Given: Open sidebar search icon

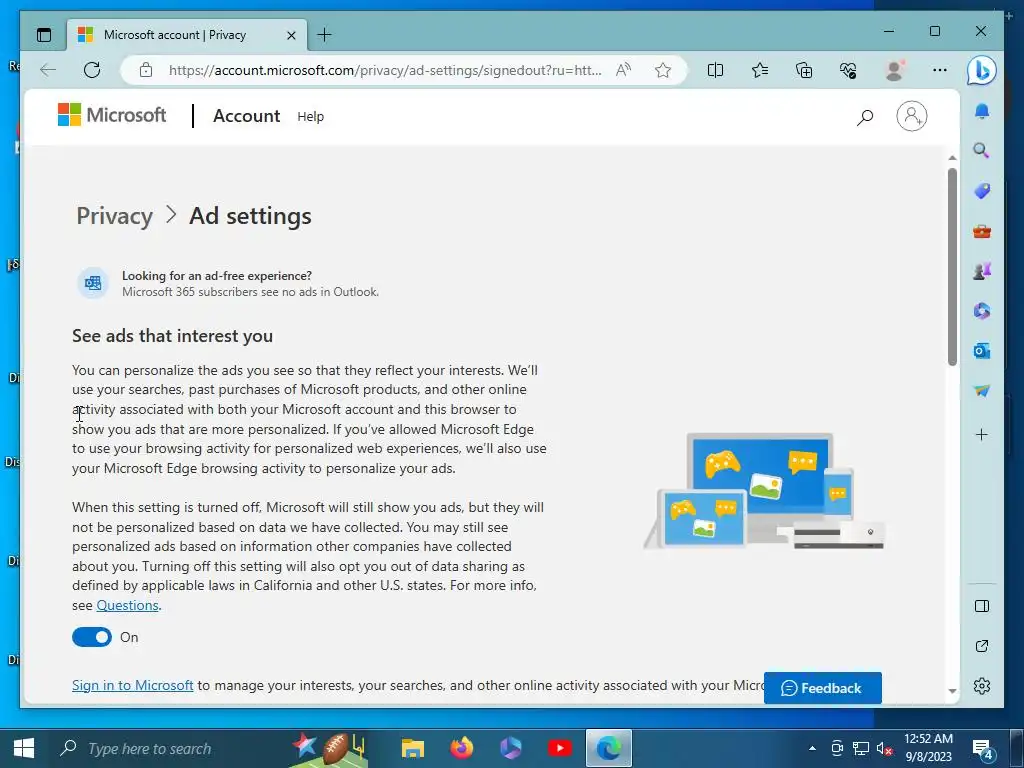Looking at the screenshot, I should coord(982,150).
